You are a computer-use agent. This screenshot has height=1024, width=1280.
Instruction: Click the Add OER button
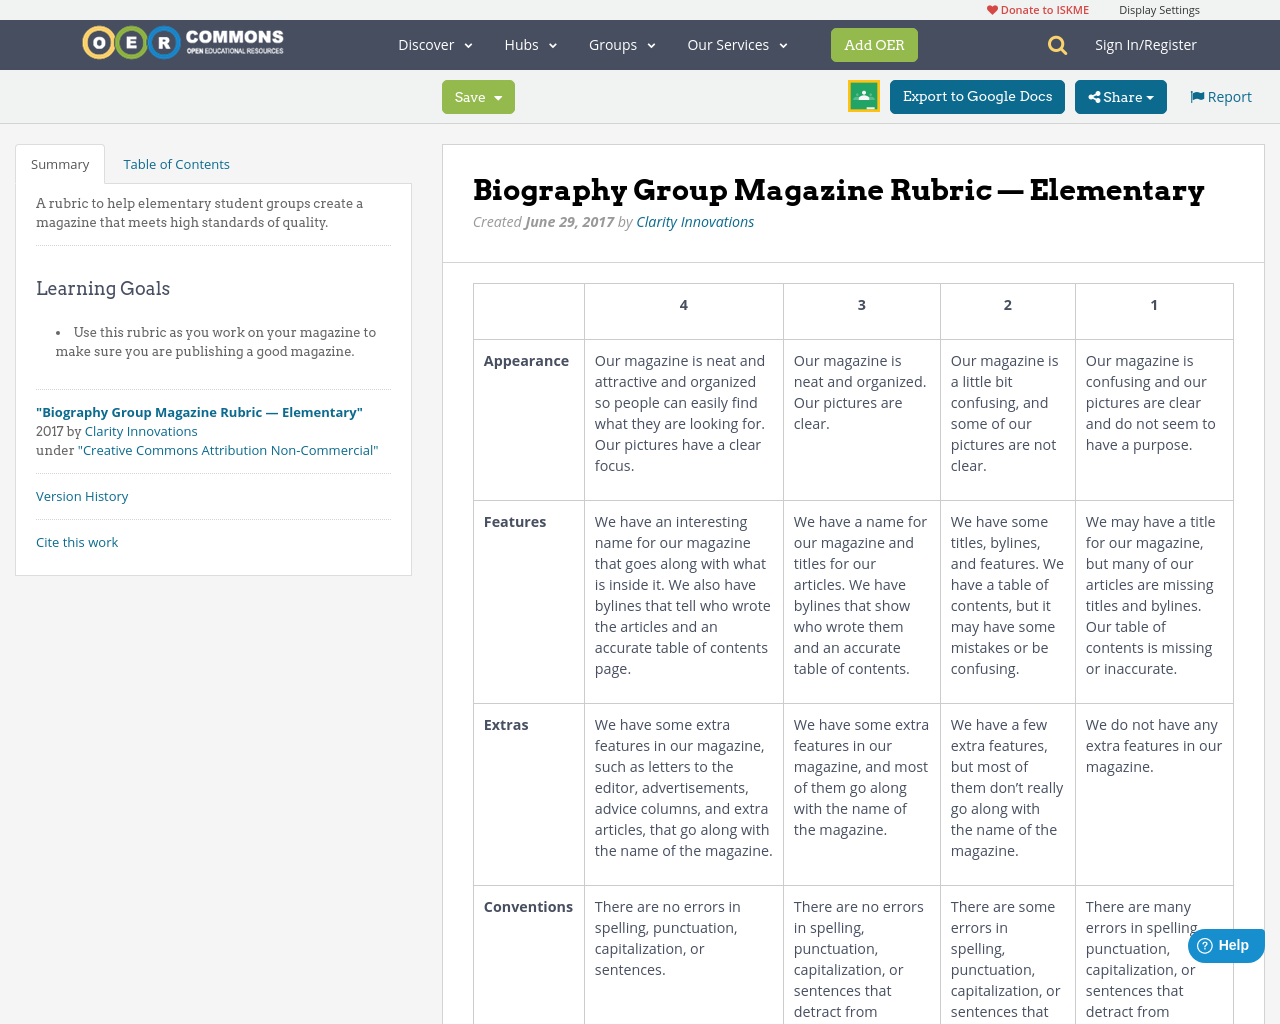pos(874,44)
